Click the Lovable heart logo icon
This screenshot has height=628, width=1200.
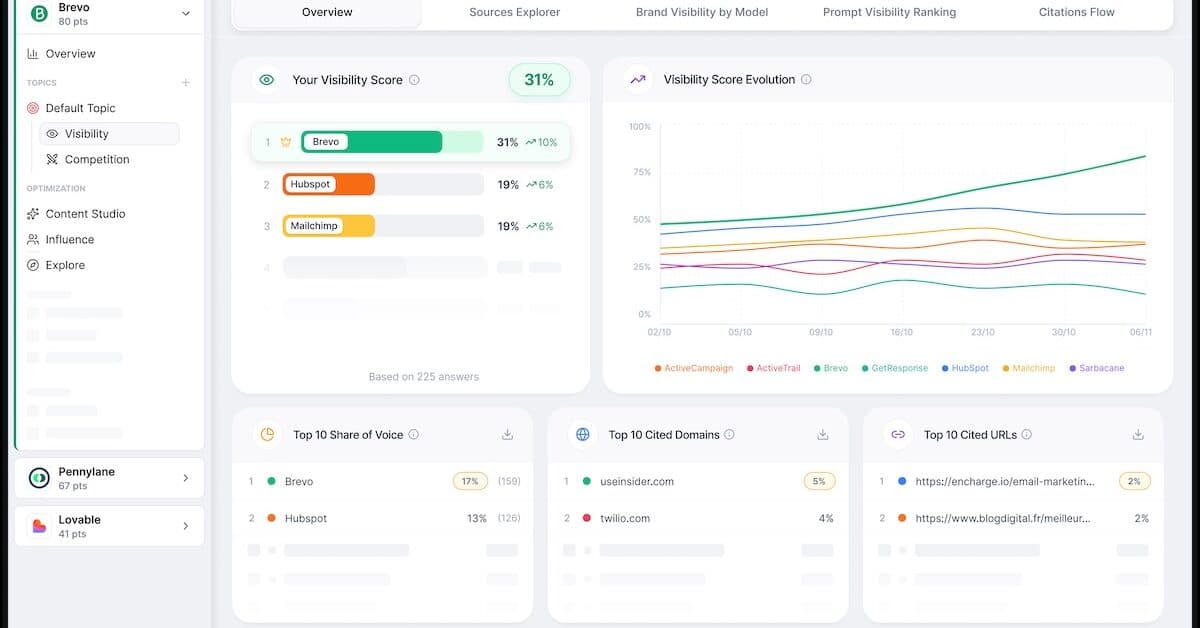point(39,526)
